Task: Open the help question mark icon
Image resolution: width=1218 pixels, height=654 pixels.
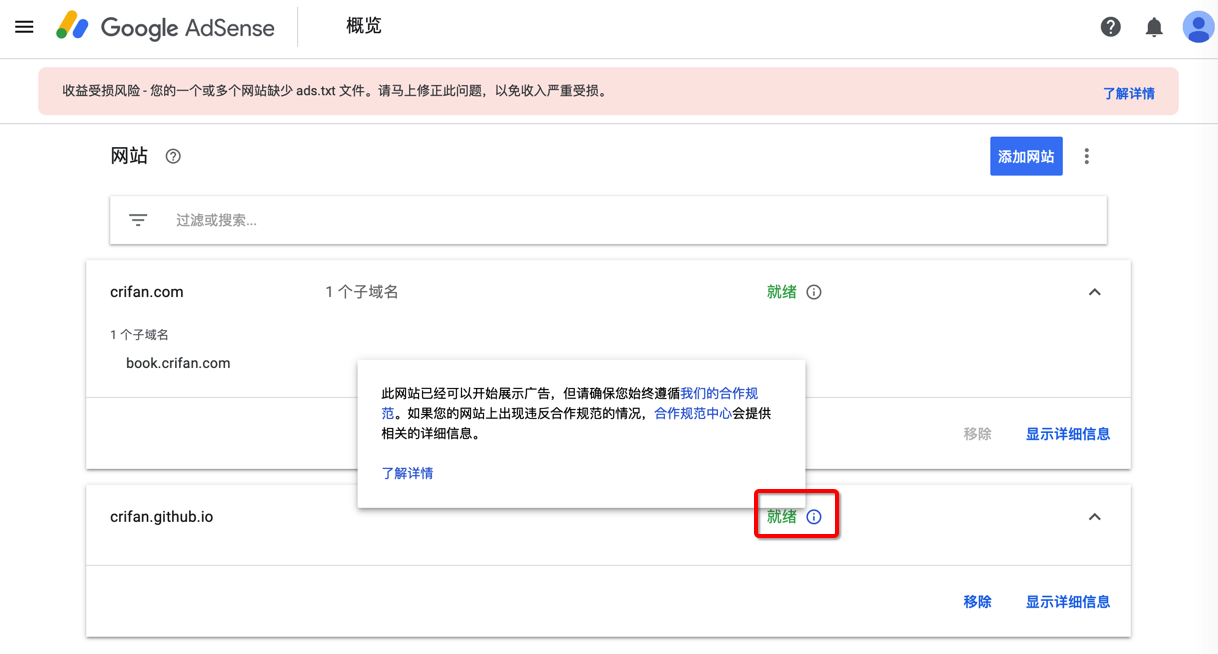Action: tap(1110, 27)
